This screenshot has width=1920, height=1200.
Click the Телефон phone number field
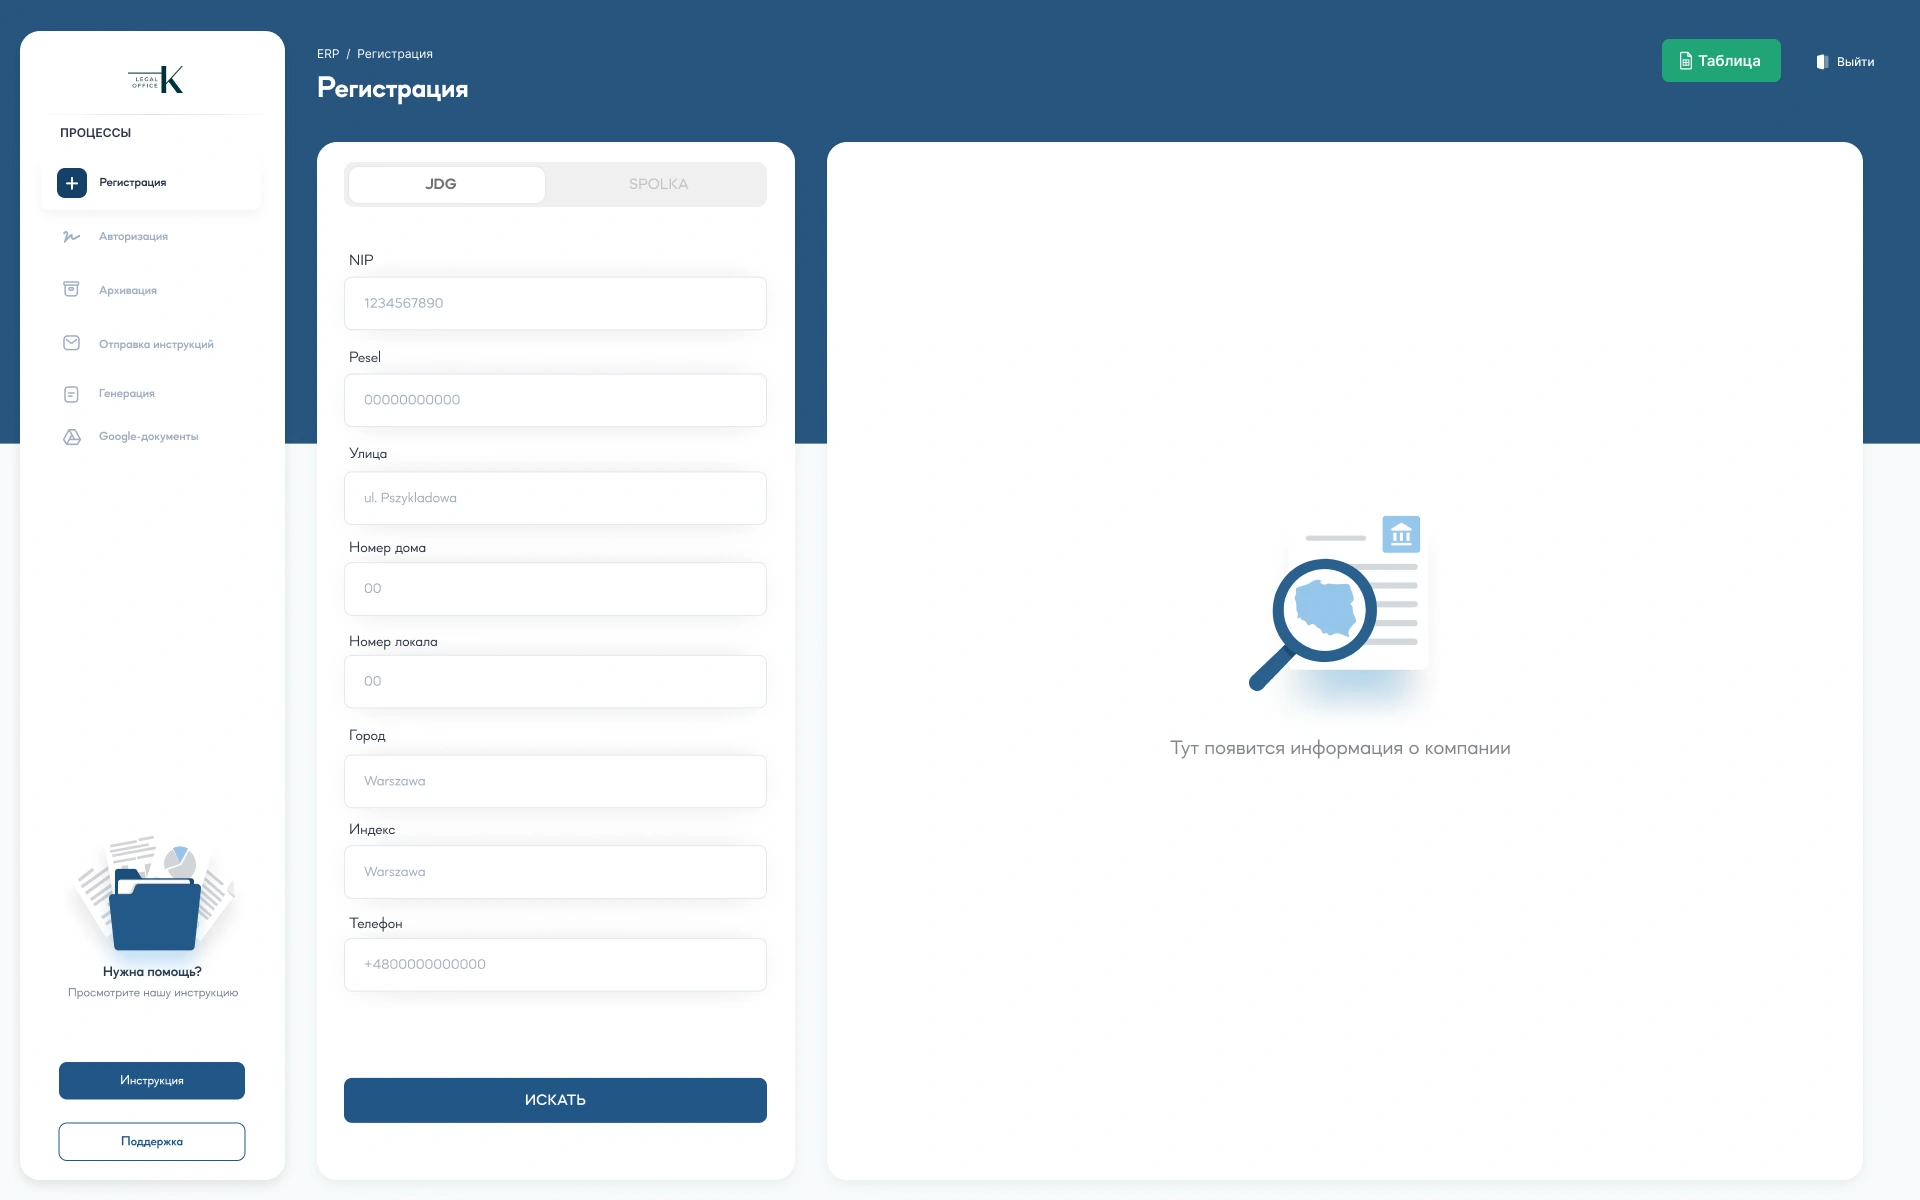(x=555, y=965)
